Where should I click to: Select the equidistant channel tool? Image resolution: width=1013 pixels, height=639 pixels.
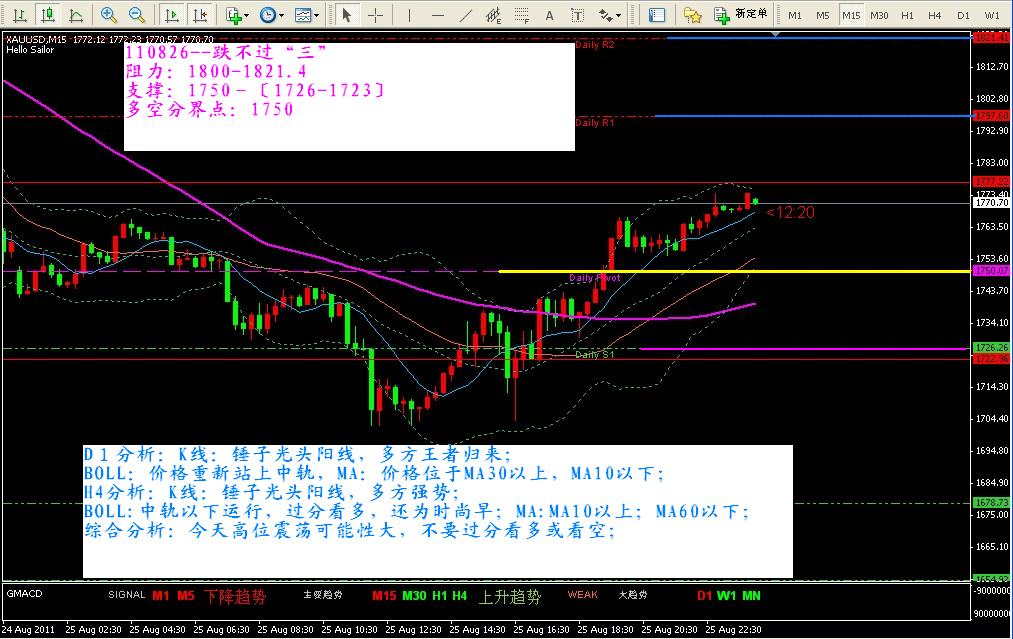click(494, 15)
